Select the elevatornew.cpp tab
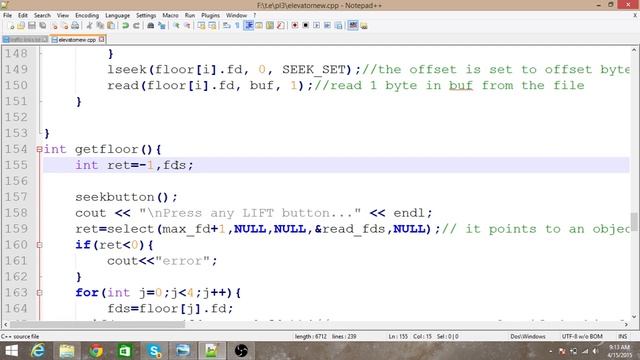Image resolution: width=640 pixels, height=360 pixels. pyautogui.click(x=77, y=40)
